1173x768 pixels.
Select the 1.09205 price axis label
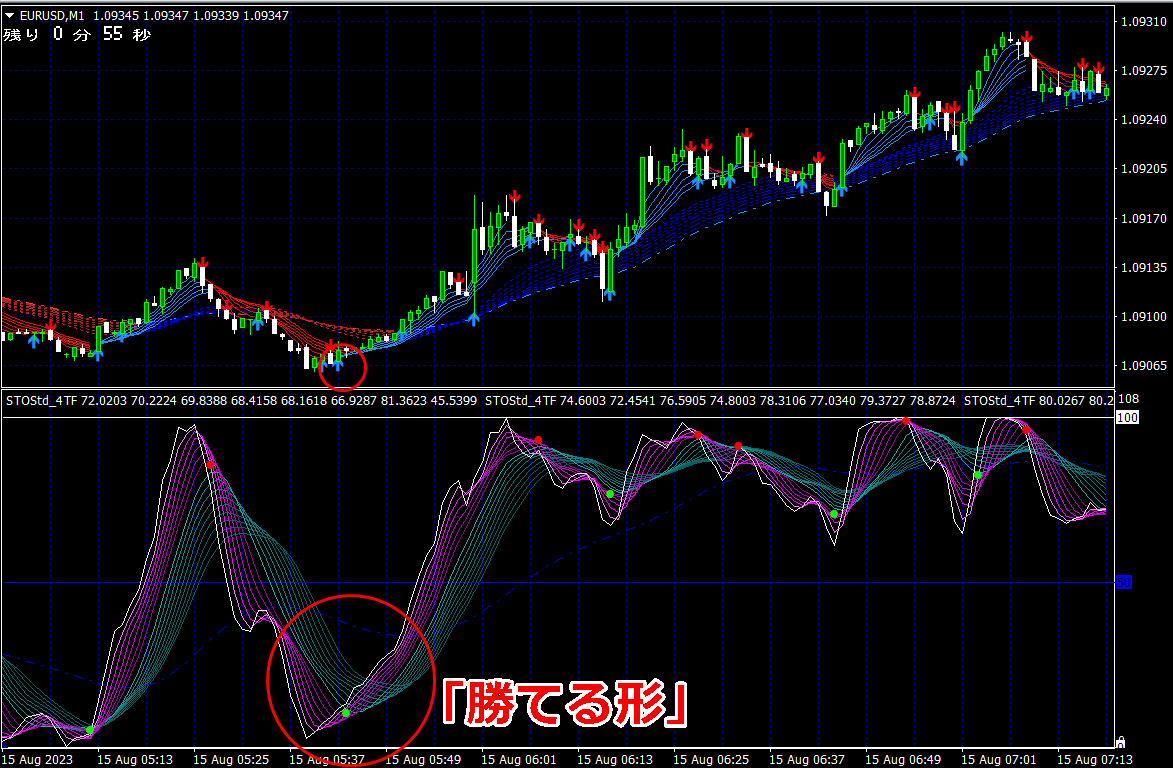coord(1144,169)
